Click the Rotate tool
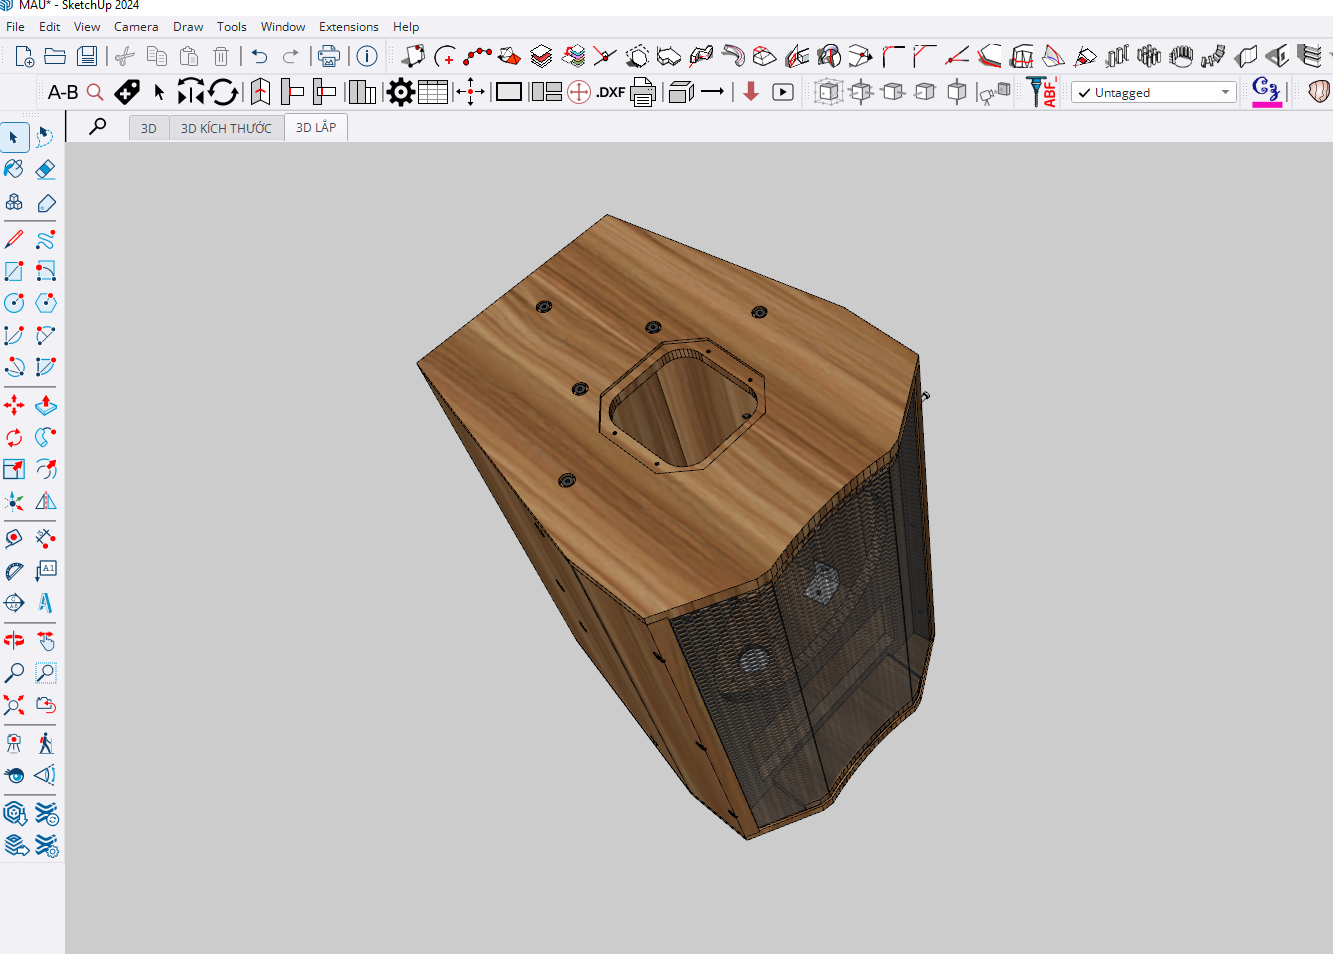1333x954 pixels. [x=14, y=438]
